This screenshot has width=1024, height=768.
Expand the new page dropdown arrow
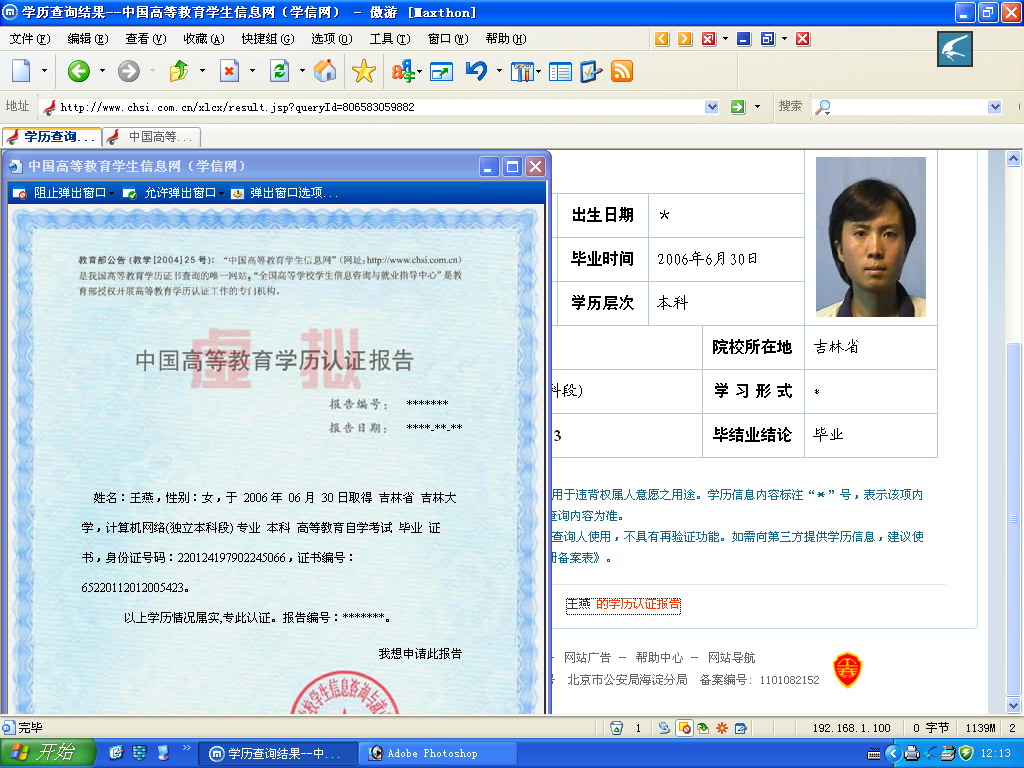(44, 71)
